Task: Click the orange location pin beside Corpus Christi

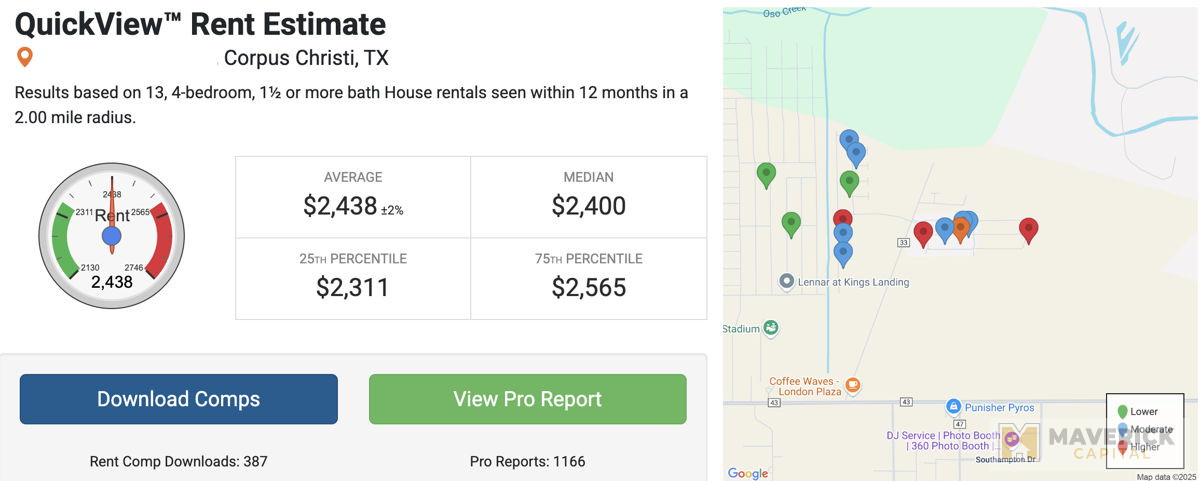Action: (x=26, y=57)
